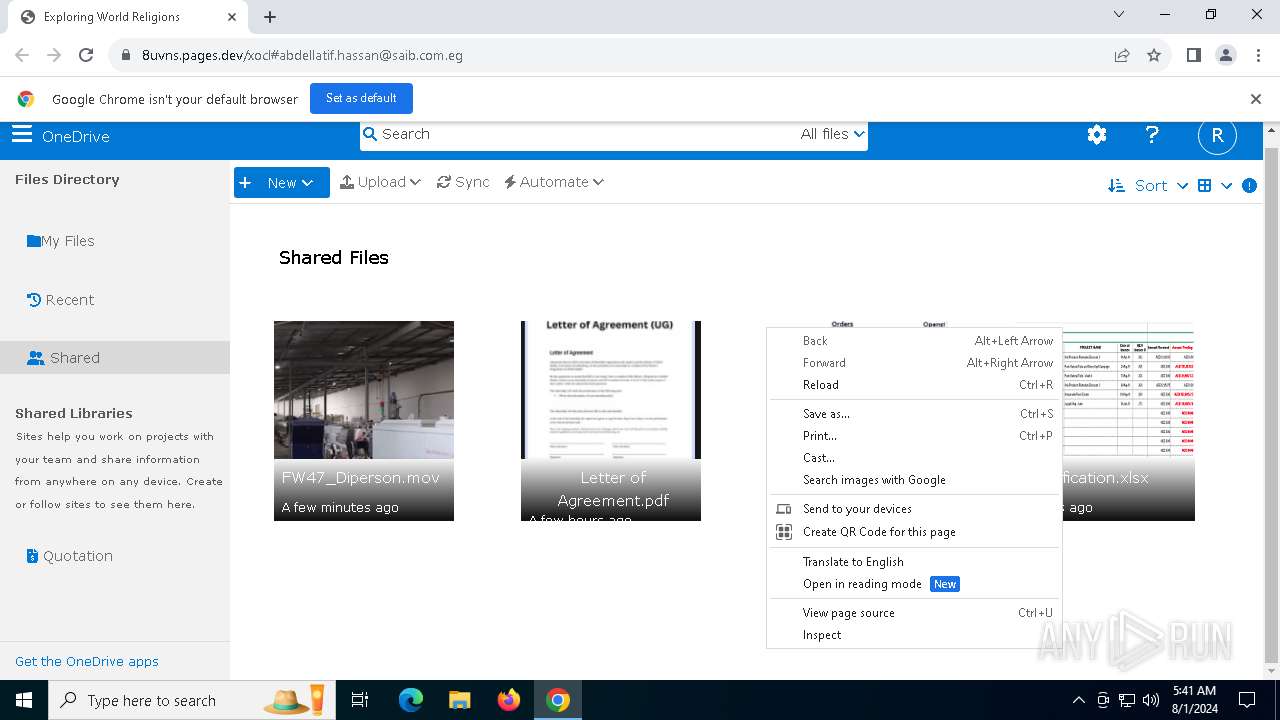
Task: Choose Cast... from the context menu
Action: pos(913,458)
